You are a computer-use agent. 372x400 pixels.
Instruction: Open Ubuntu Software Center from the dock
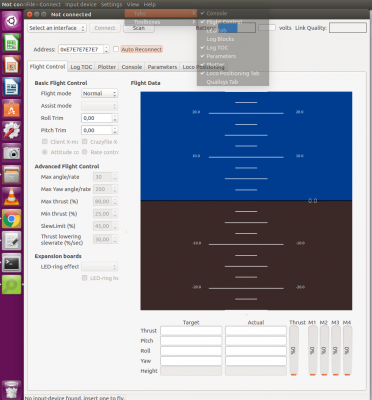pyautogui.click(x=12, y=109)
